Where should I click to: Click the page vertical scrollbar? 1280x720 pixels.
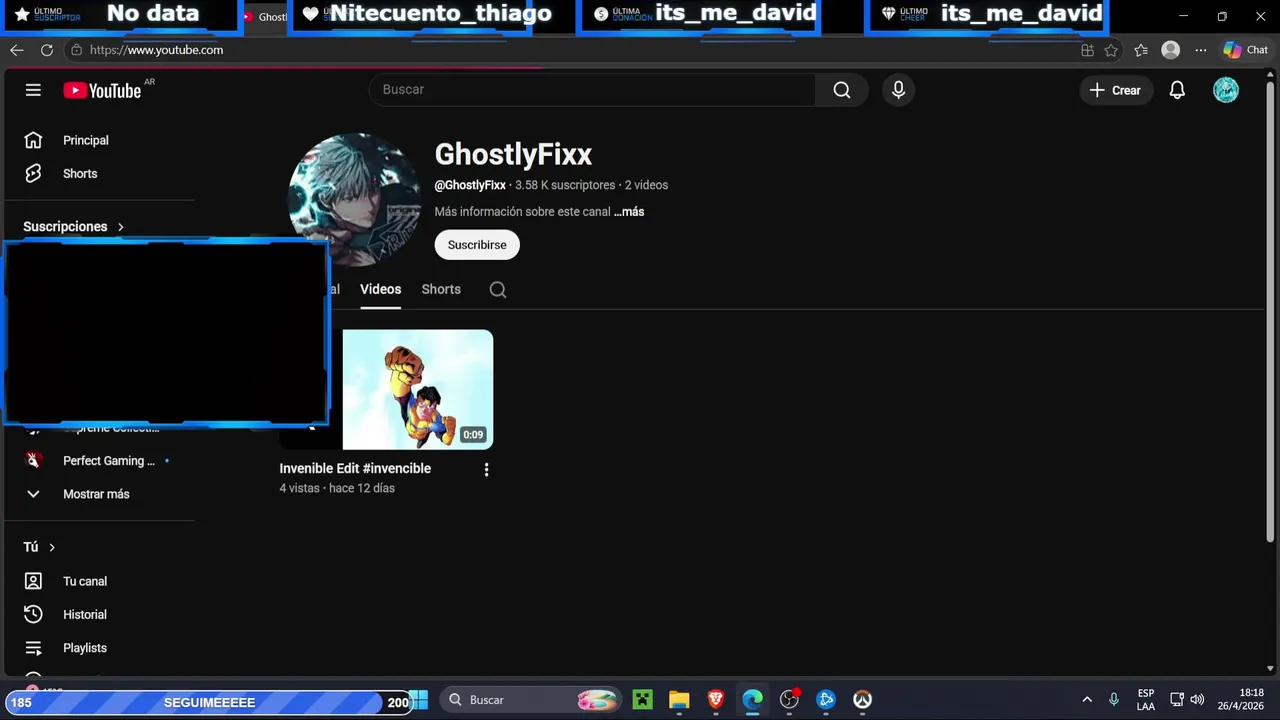coord(1271,310)
